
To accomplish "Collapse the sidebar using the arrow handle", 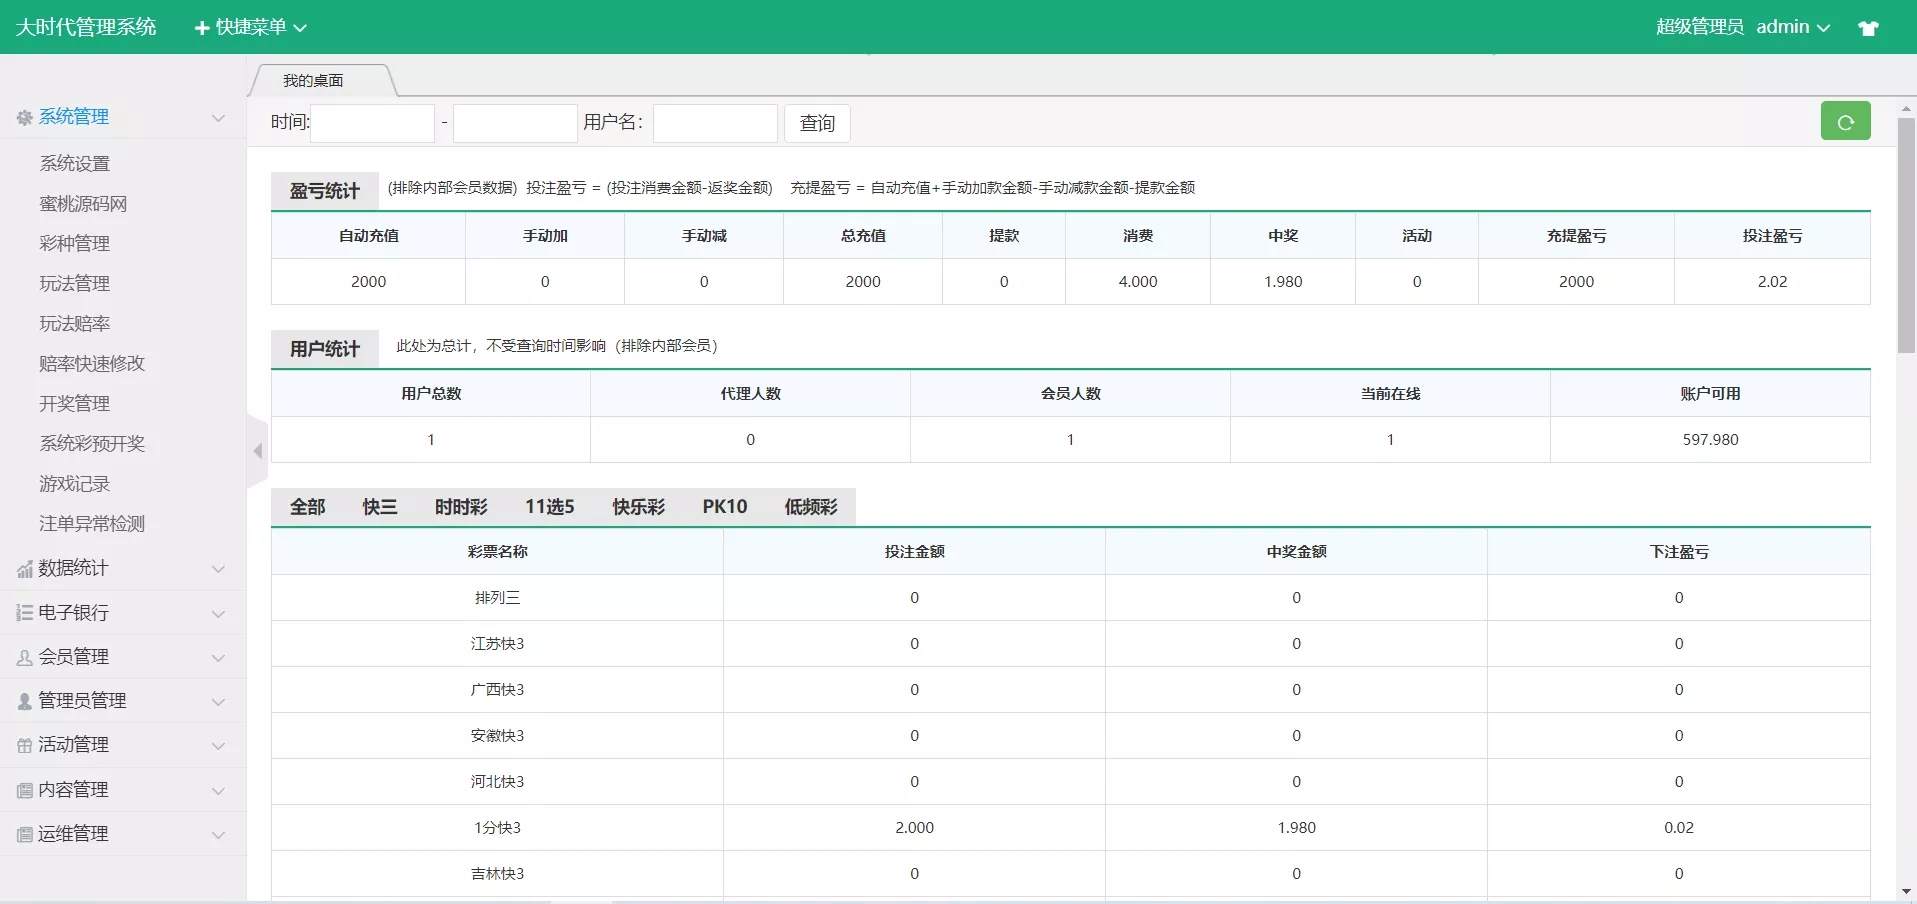I will point(257,451).
